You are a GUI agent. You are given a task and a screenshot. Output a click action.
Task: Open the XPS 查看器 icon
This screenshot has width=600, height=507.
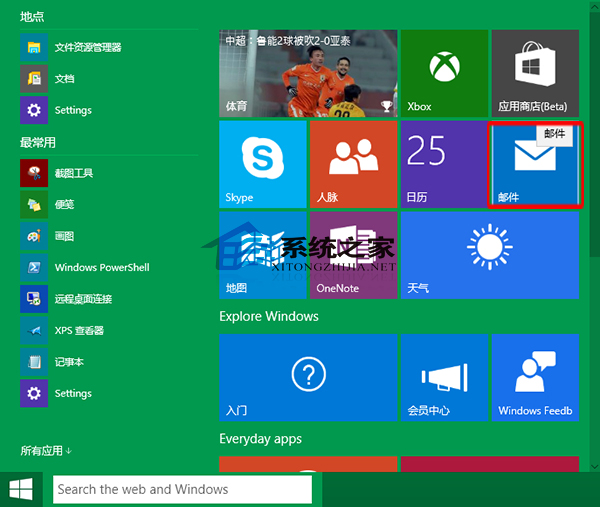34,330
